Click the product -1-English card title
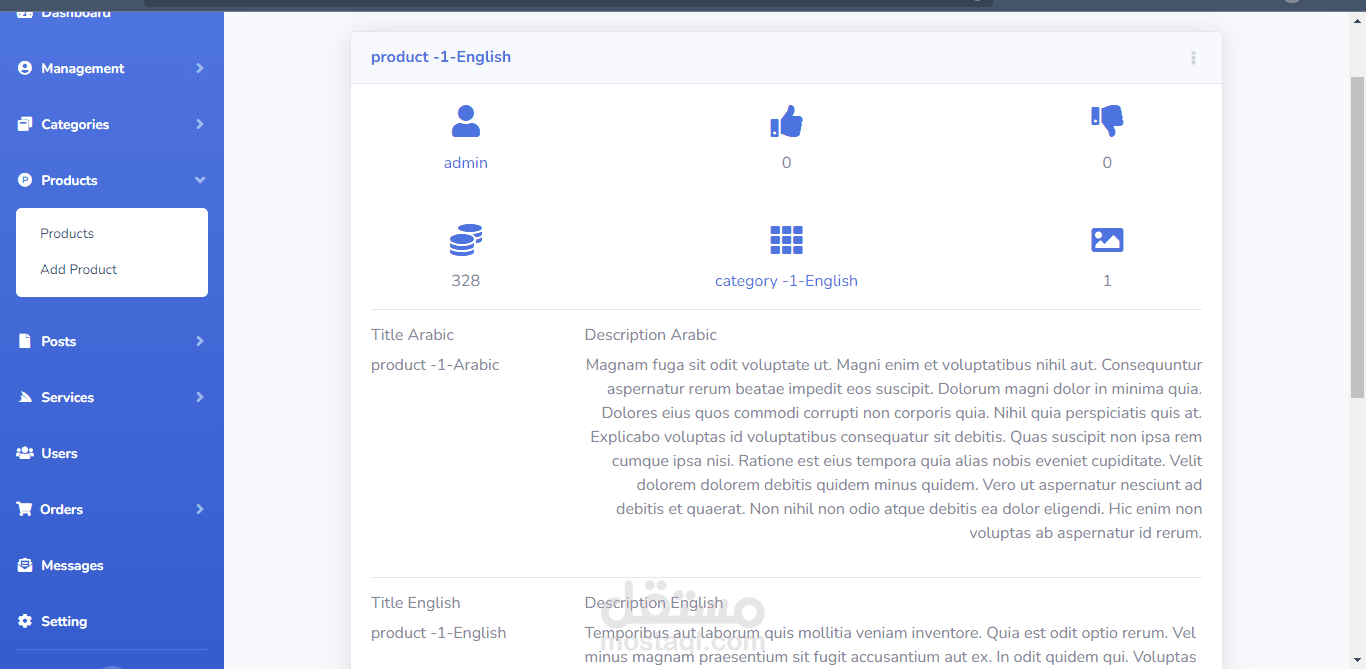 [441, 57]
